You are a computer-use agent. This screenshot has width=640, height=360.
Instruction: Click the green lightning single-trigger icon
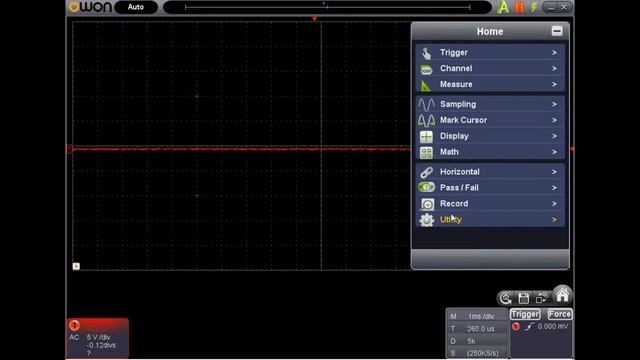point(534,7)
